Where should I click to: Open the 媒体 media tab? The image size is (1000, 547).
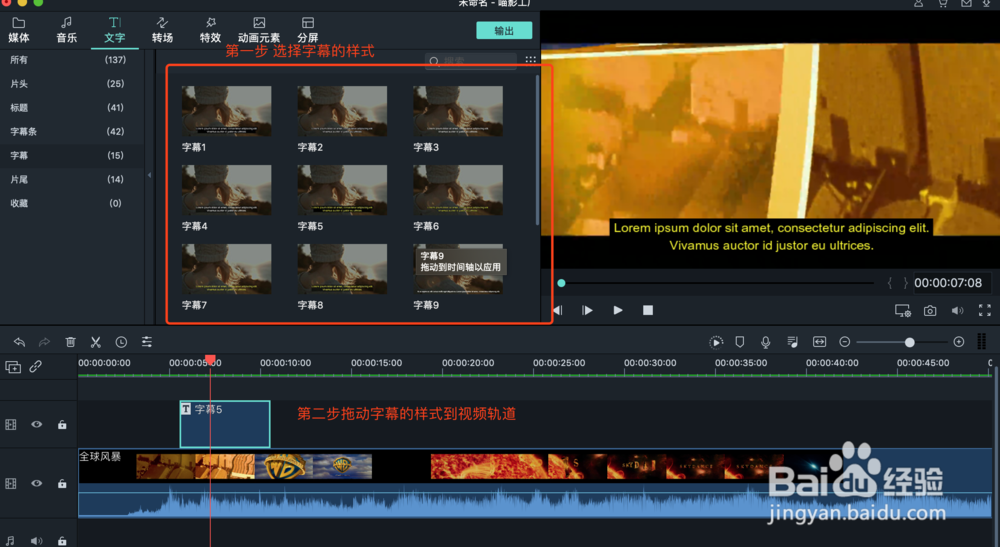pyautogui.click(x=18, y=30)
